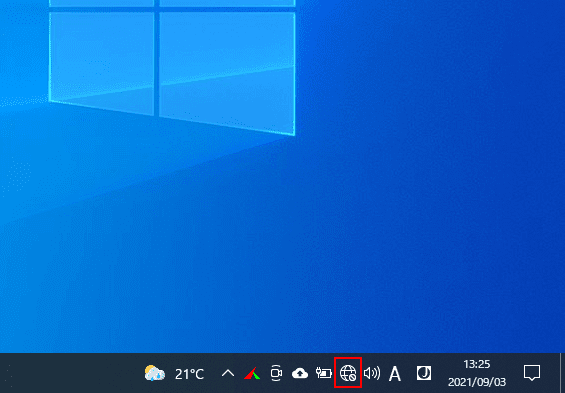
Task: Open the speaker volume icon
Action: pyautogui.click(x=372, y=373)
